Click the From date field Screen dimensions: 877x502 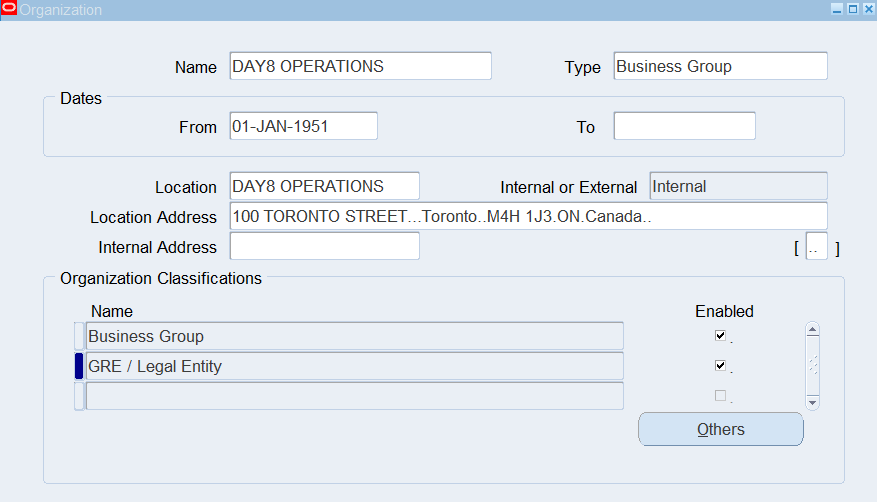click(304, 126)
